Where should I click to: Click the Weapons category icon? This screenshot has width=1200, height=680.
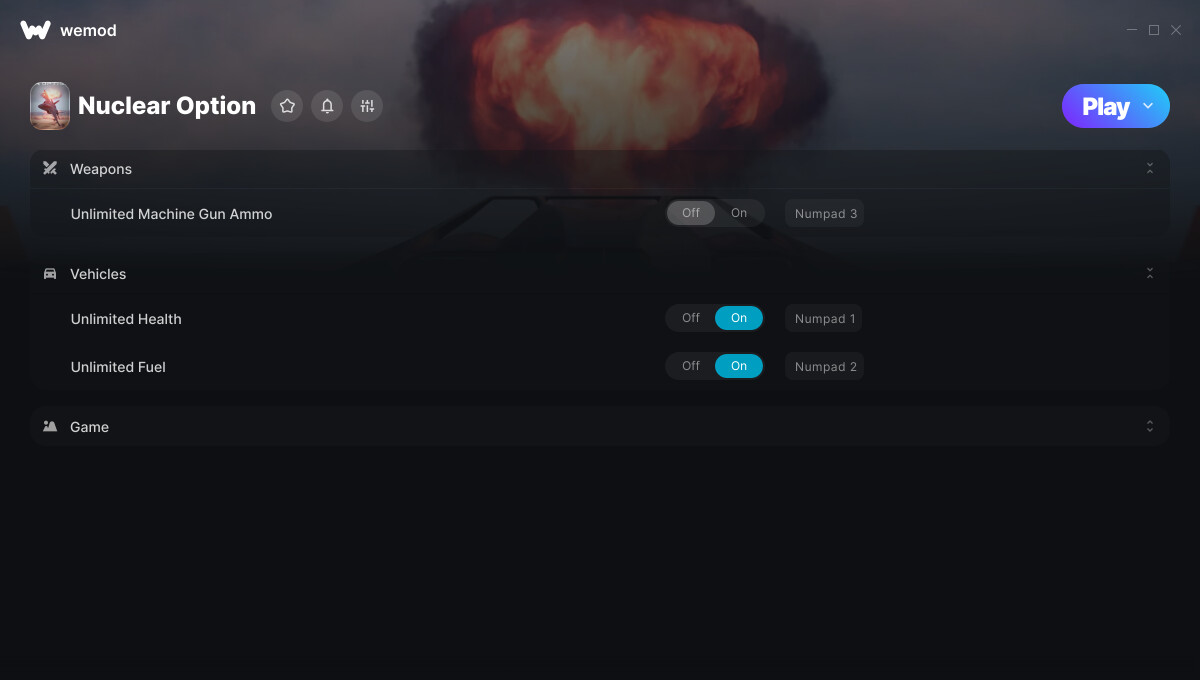coord(50,169)
